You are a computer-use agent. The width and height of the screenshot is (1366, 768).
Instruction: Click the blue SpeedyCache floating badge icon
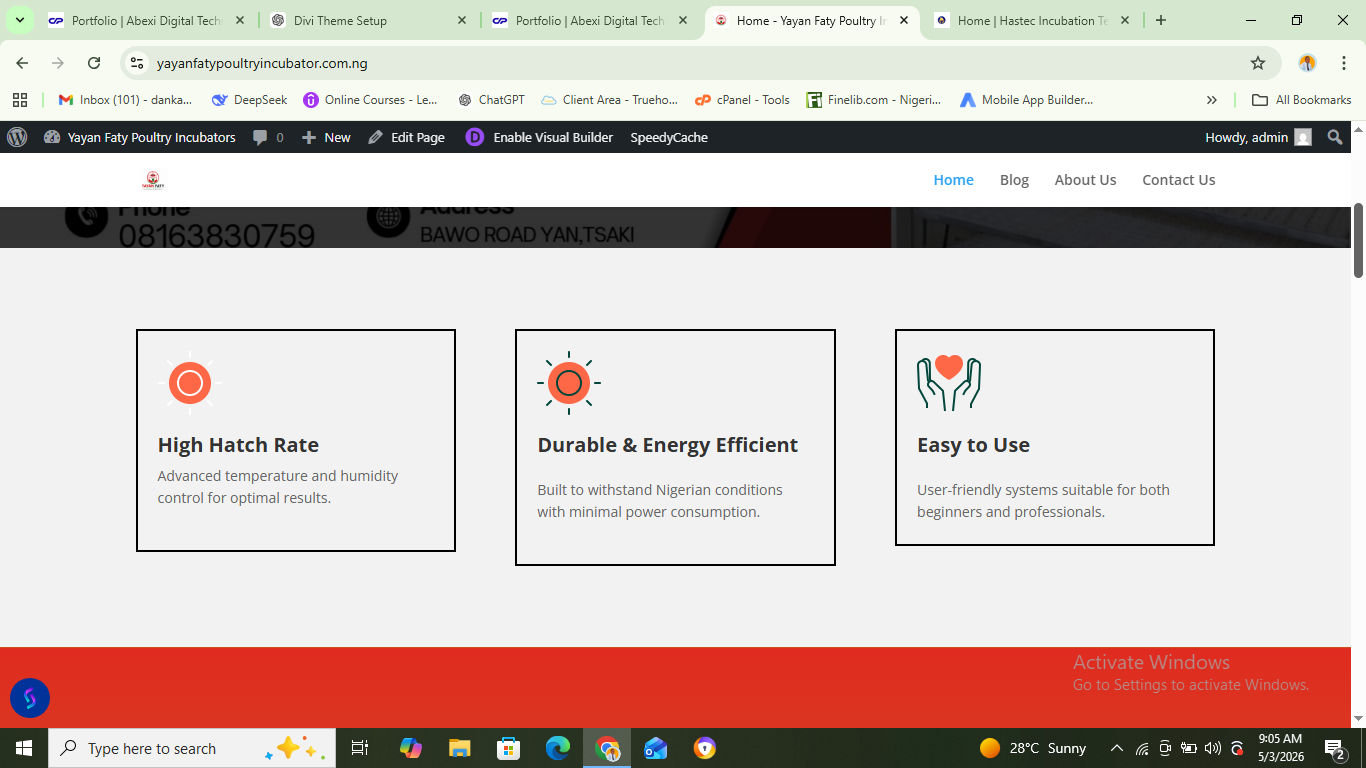point(30,698)
